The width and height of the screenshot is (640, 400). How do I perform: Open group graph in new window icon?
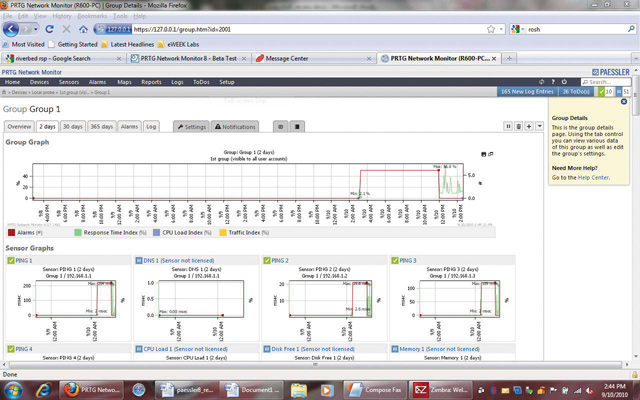pos(491,154)
